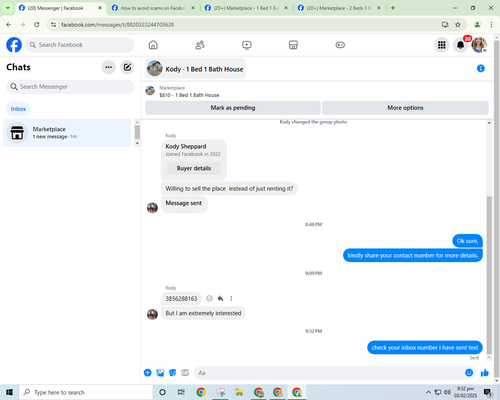Click Mark as pending button
500x400 pixels.
point(233,108)
